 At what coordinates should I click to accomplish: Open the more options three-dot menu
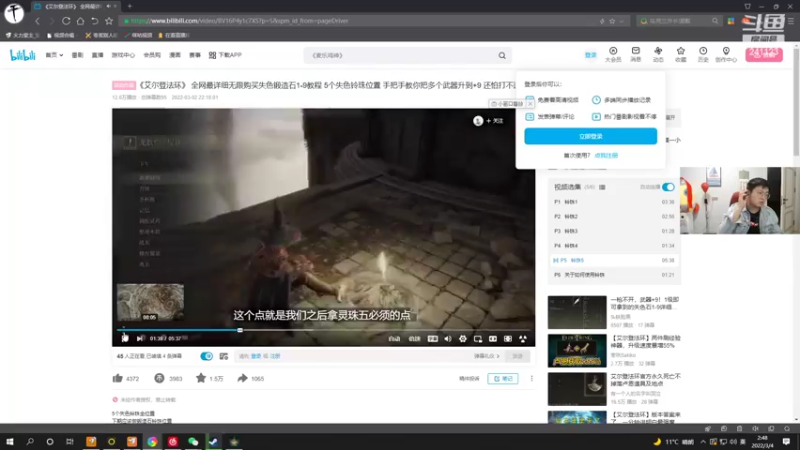(532, 379)
